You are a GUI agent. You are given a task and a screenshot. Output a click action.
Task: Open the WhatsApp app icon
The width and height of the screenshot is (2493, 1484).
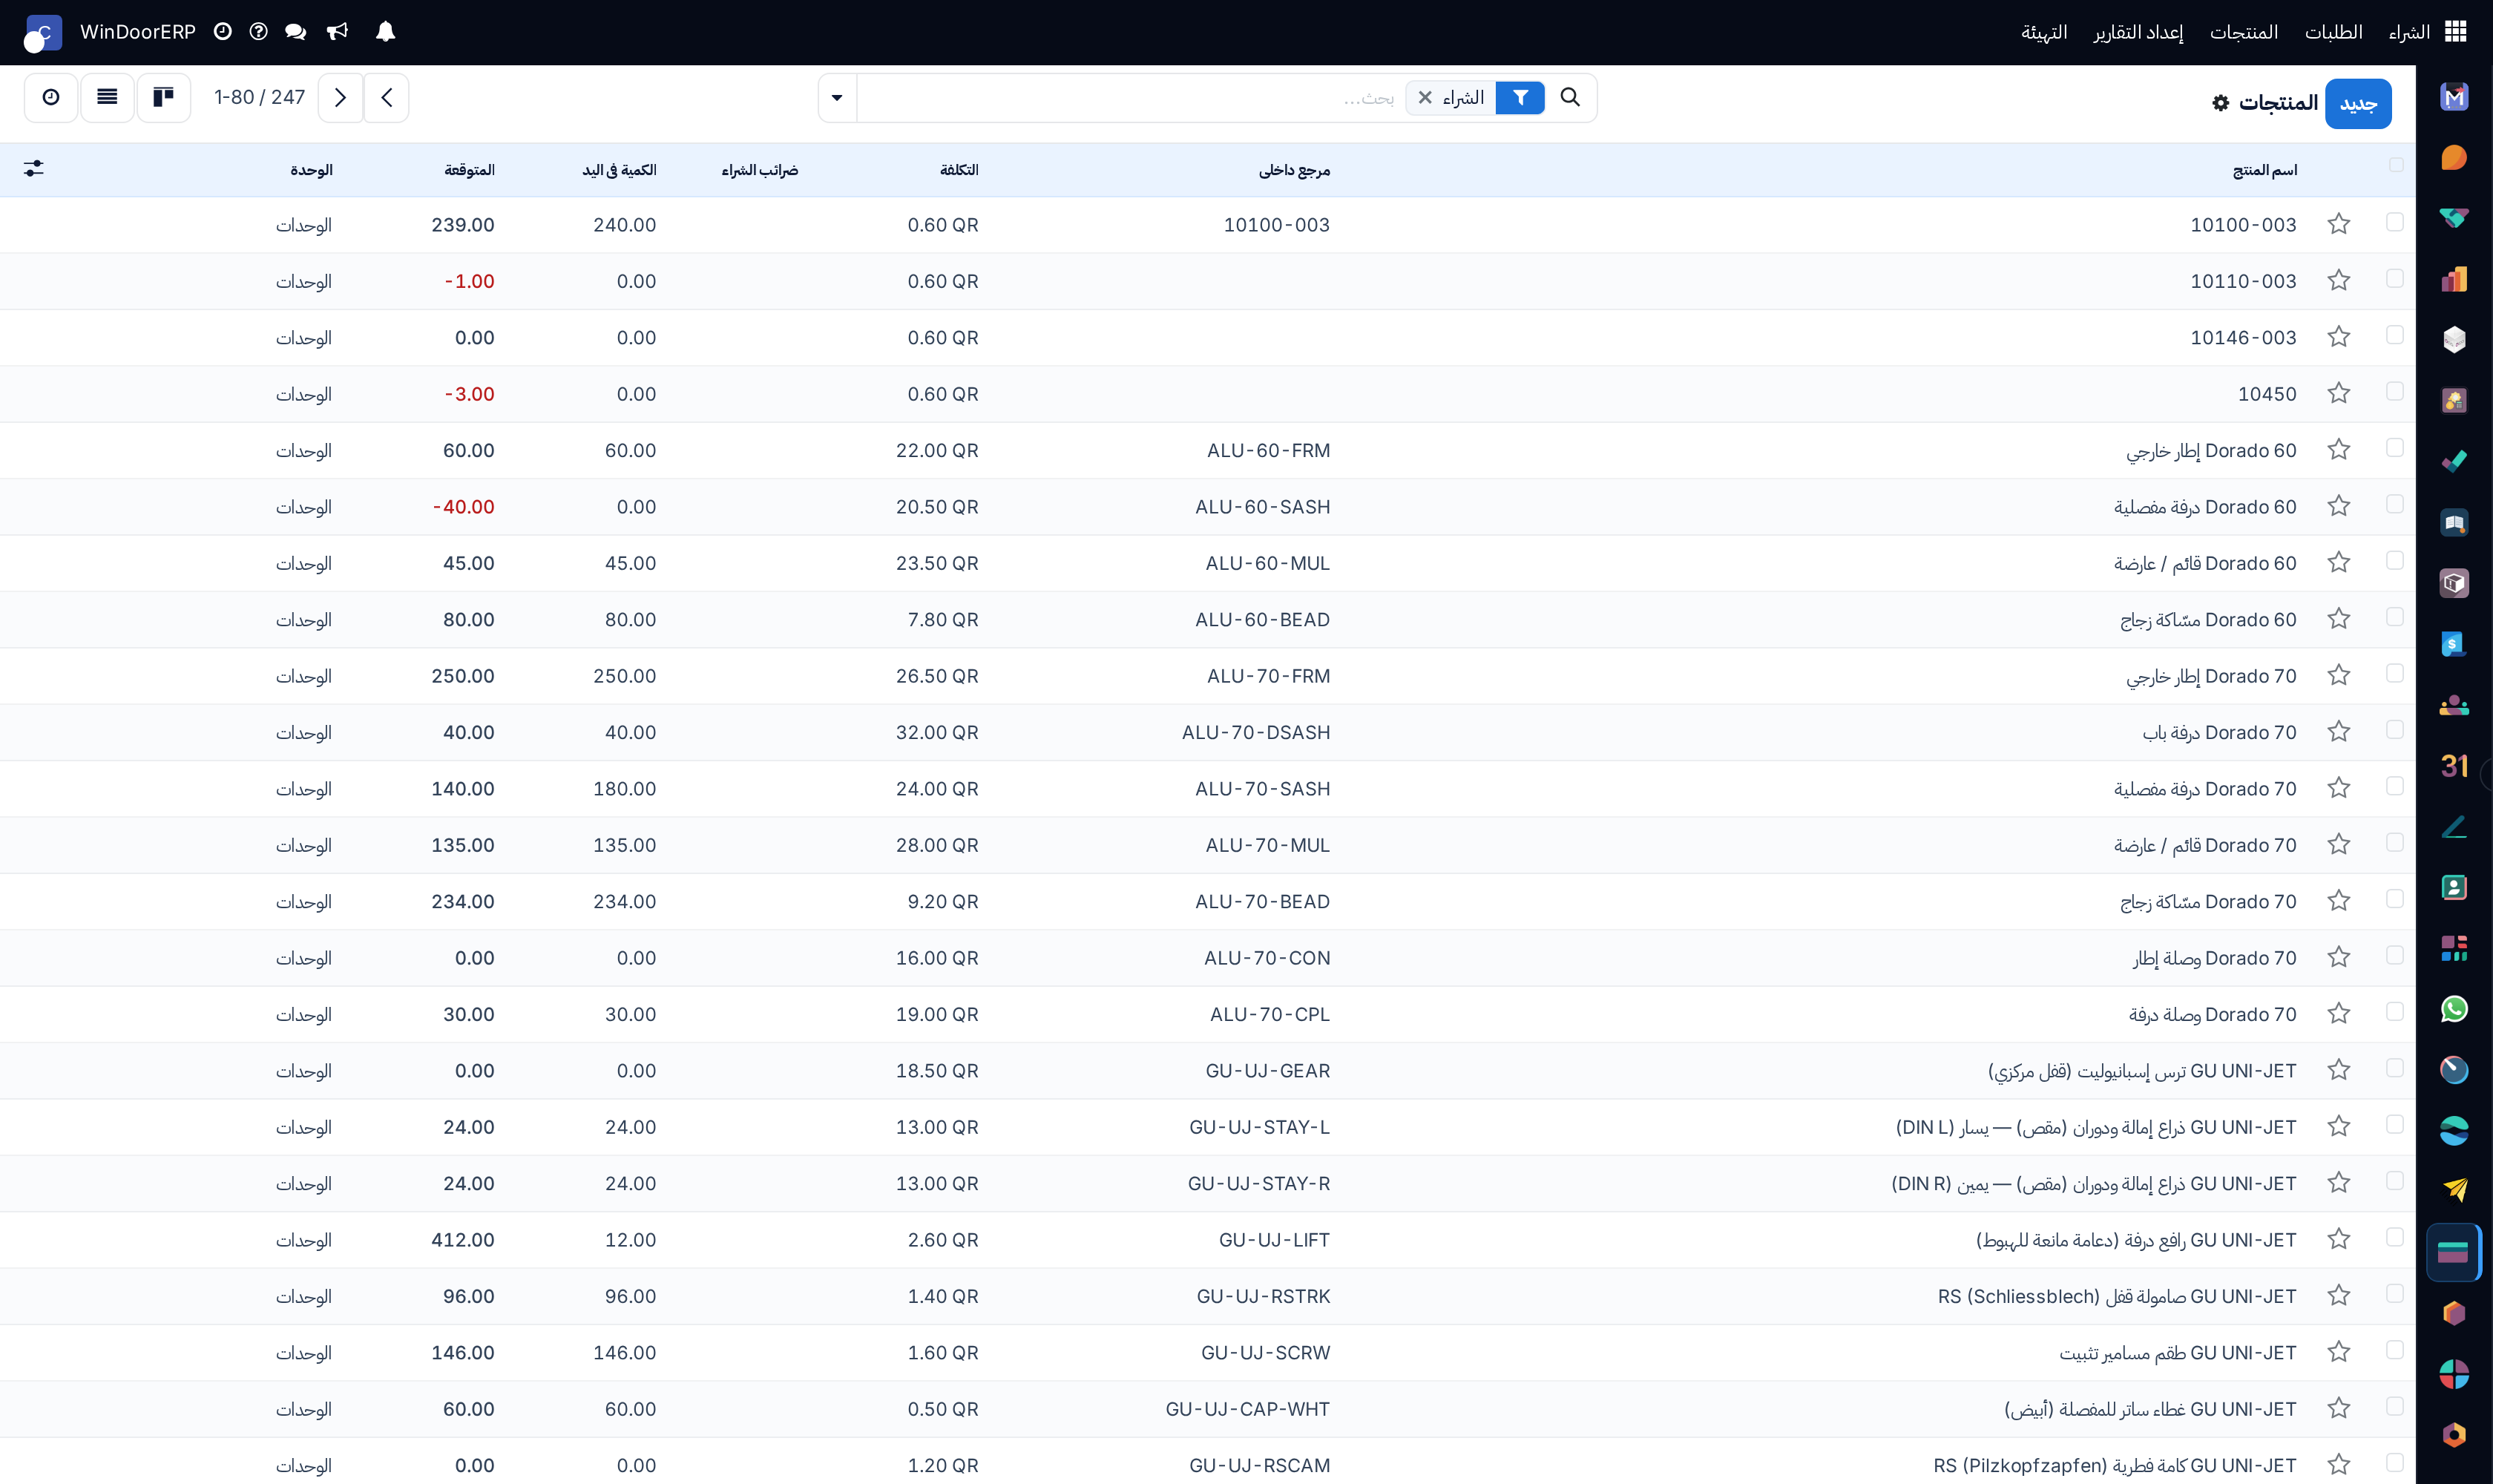[2454, 1009]
